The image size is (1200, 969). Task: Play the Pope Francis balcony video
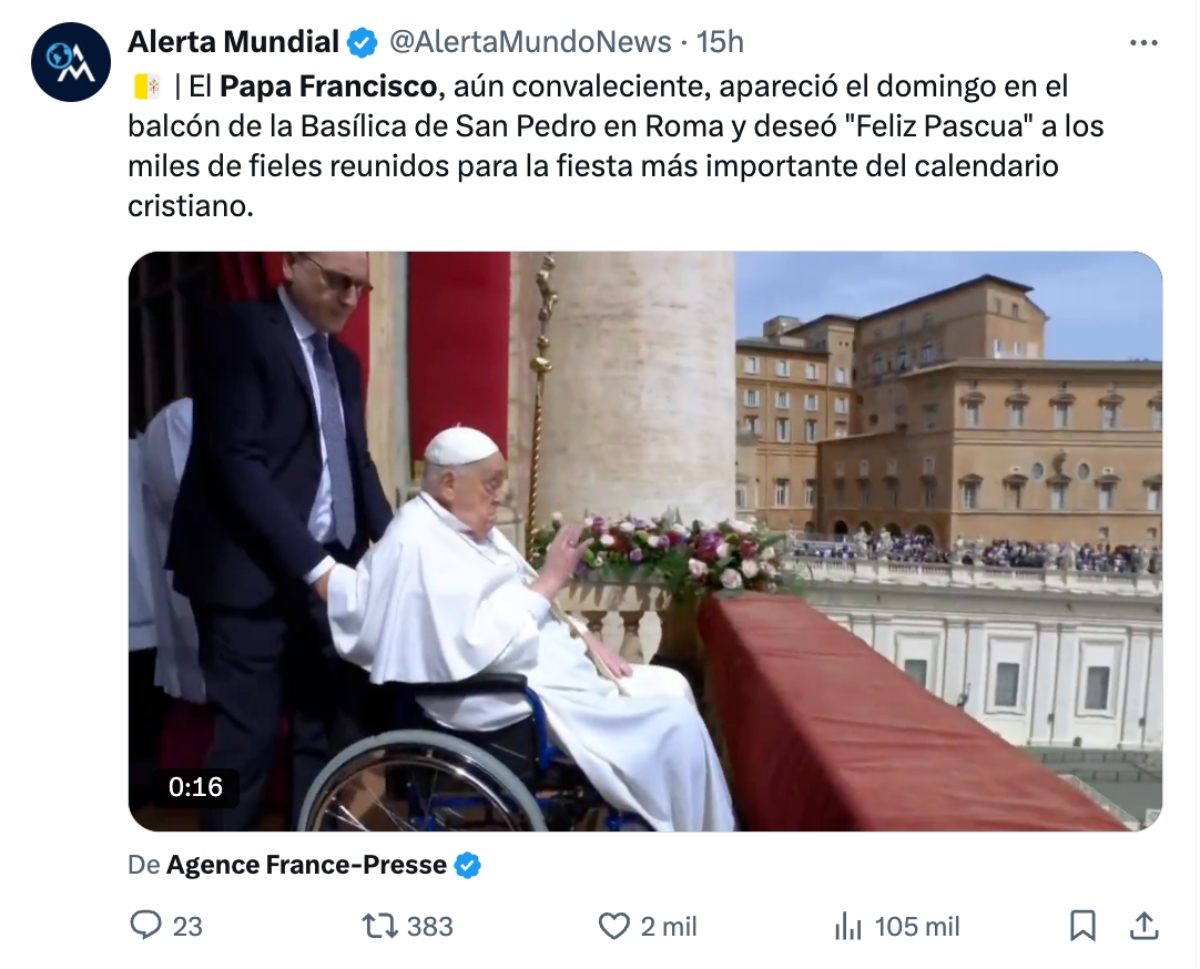[645, 541]
